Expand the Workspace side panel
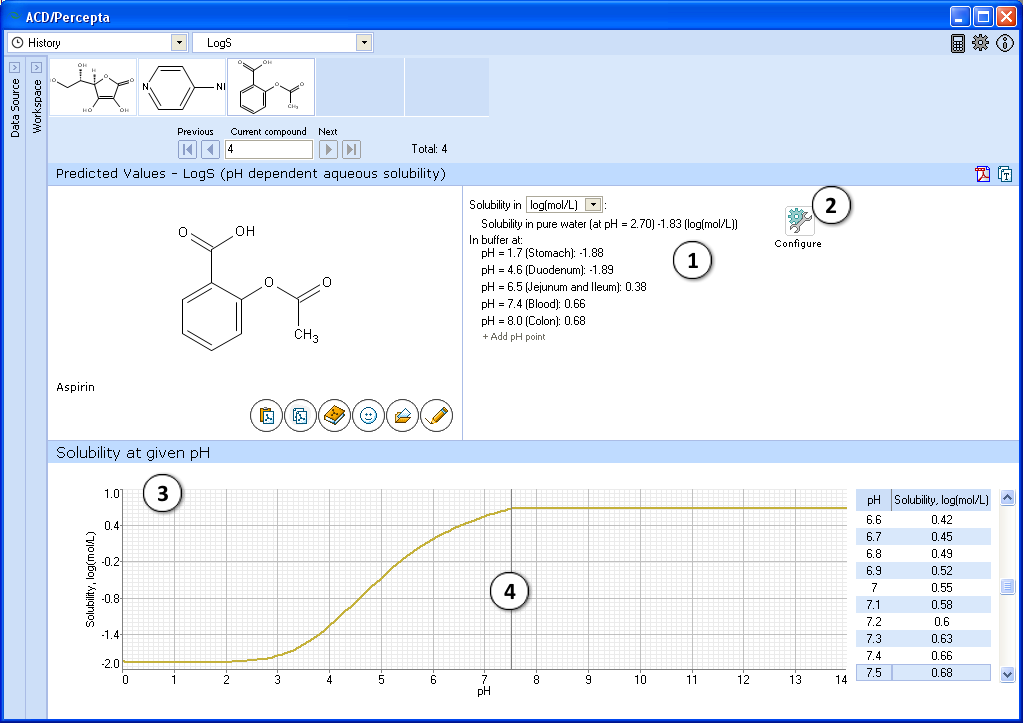 (36, 67)
